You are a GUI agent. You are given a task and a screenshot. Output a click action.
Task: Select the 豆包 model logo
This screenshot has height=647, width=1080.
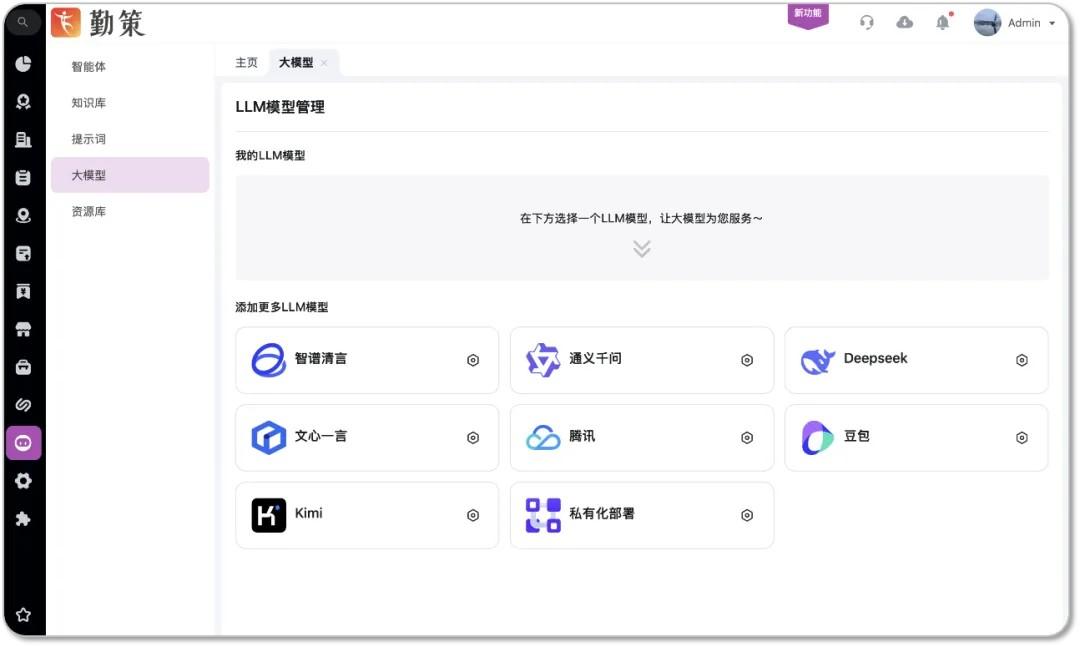coord(818,437)
